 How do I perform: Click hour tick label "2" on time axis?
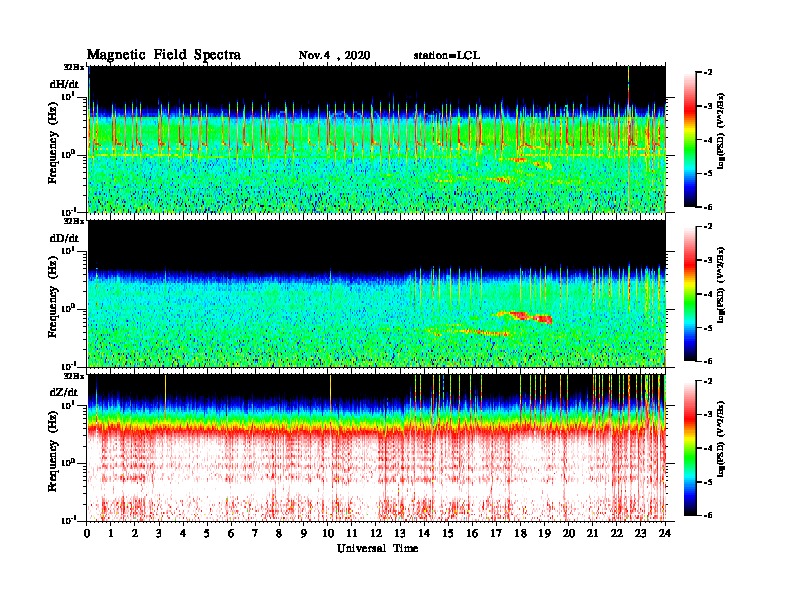(x=135, y=533)
